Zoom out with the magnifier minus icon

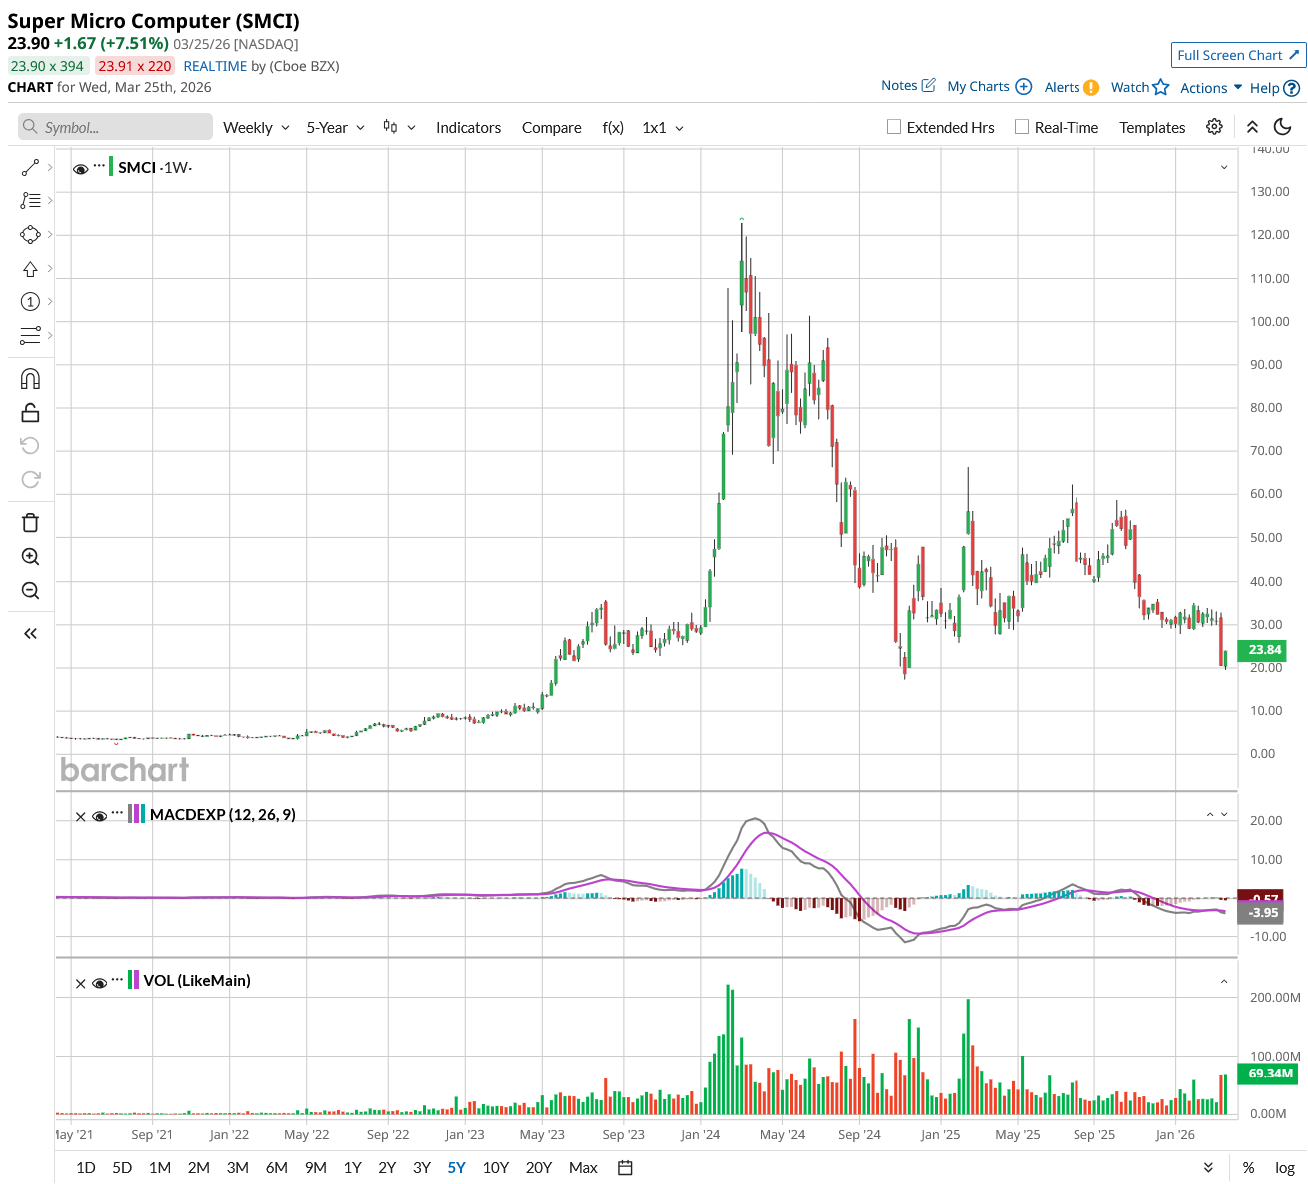pos(30,591)
